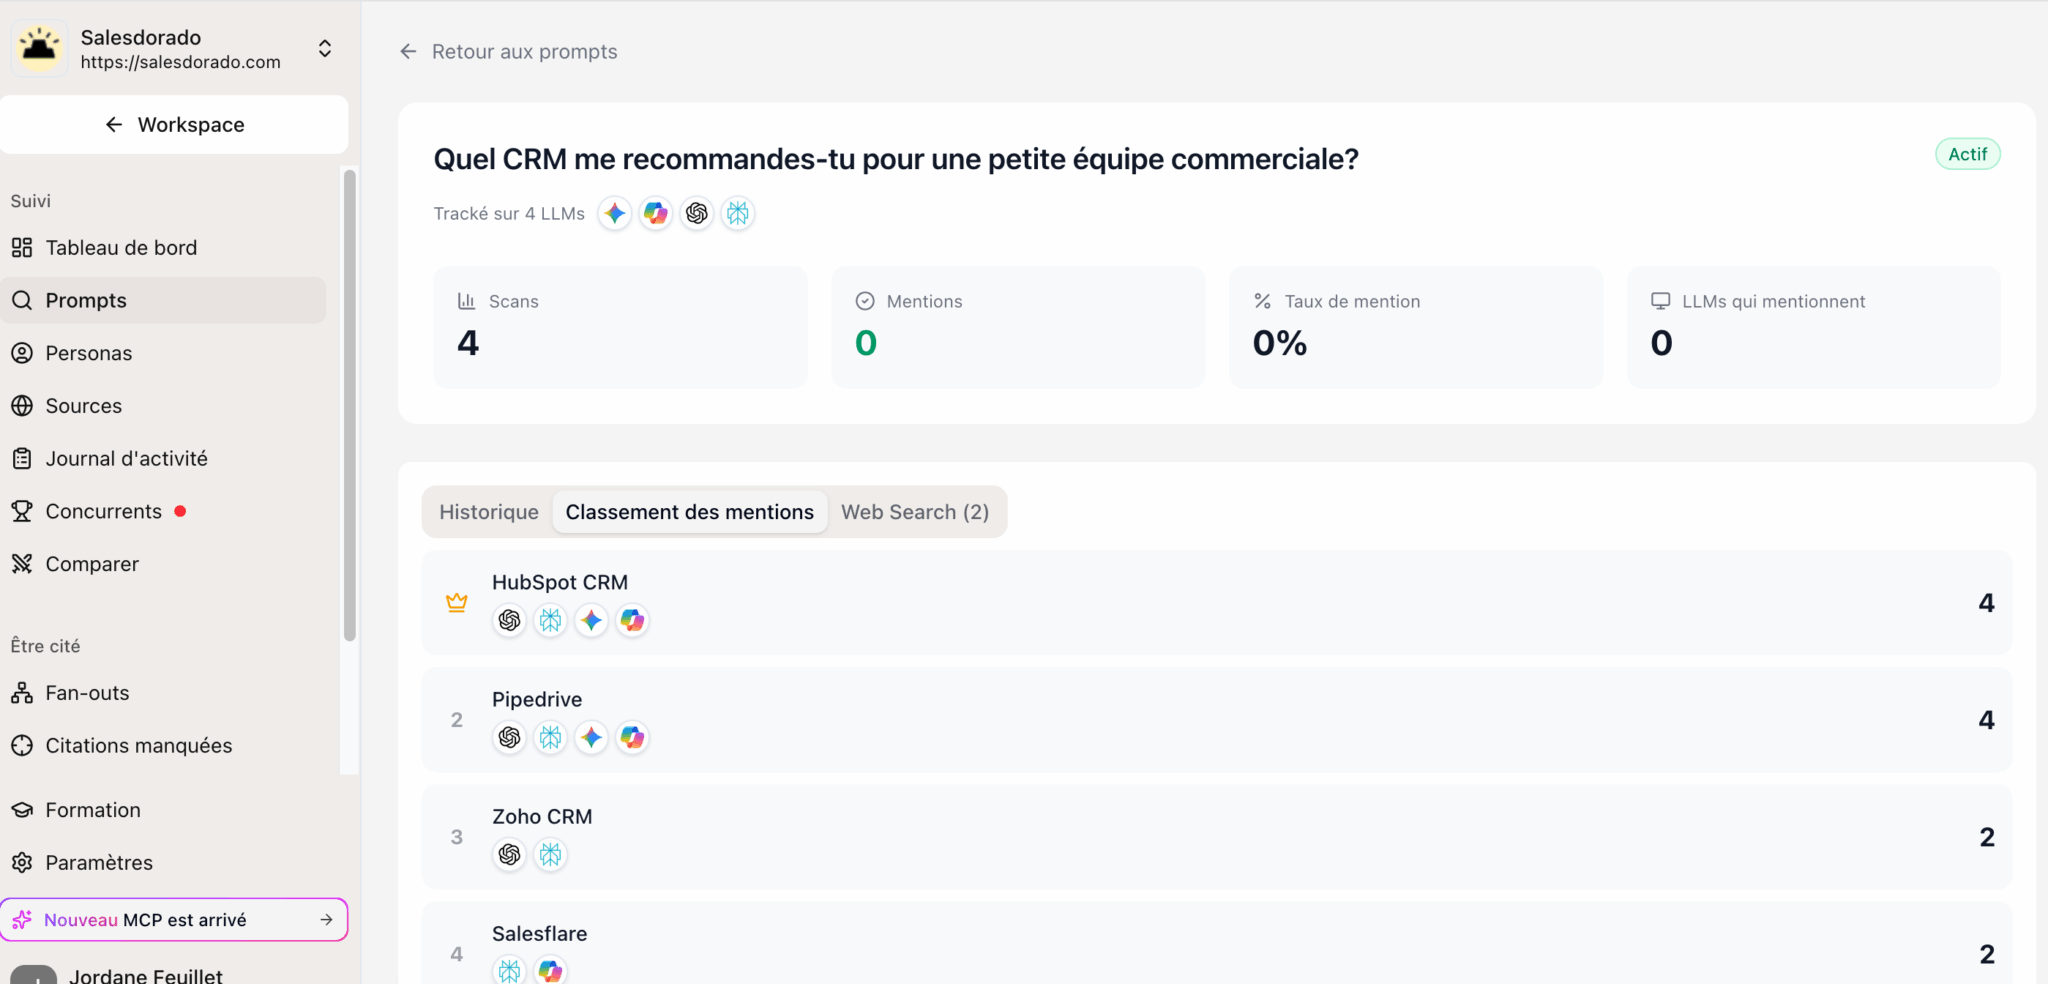Open the Comparer page

pos(163,564)
